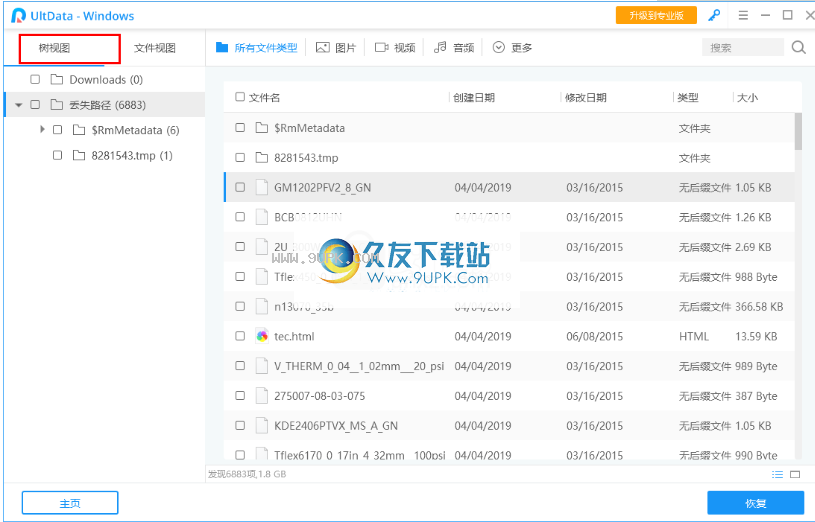Check the KDE2406PTVX_MS_A_GN checkbox
815x522 pixels.
tap(240, 425)
